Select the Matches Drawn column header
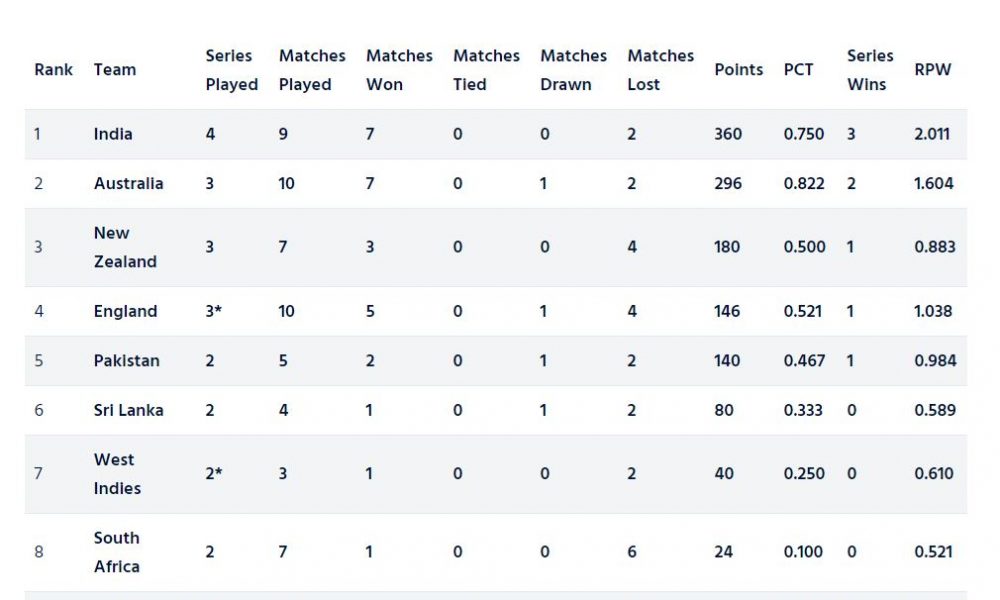Image resolution: width=1000 pixels, height=600 pixels. tap(573, 70)
